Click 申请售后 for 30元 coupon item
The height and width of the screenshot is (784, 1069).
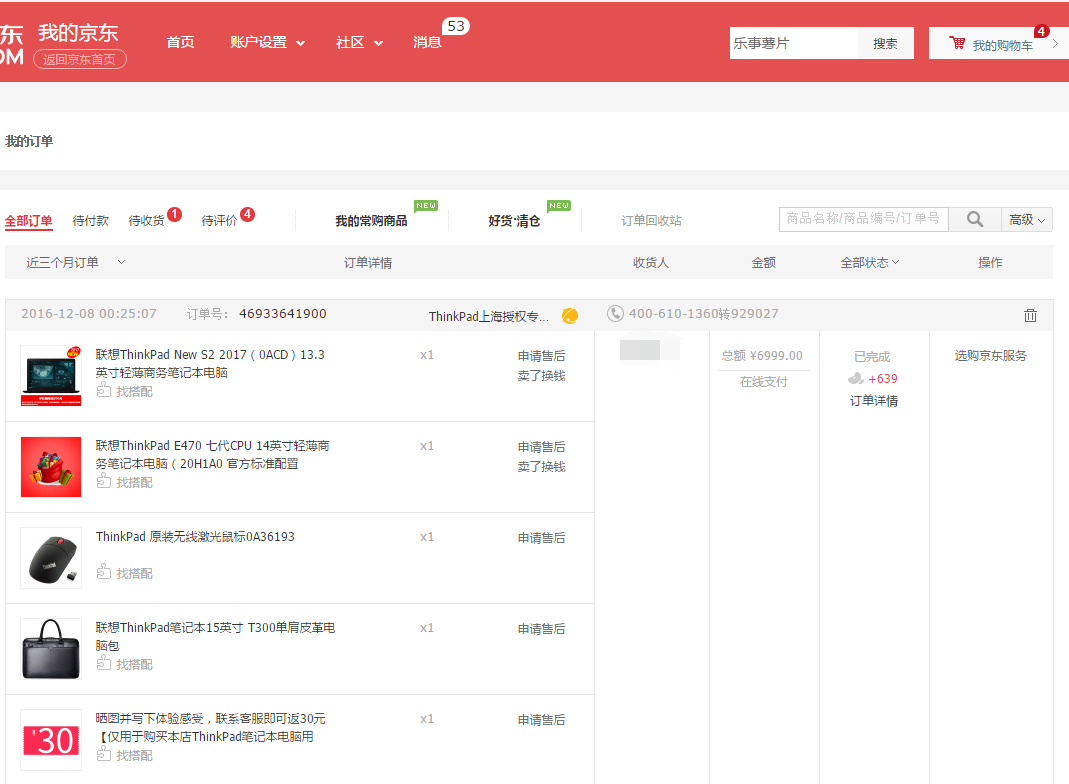541,720
